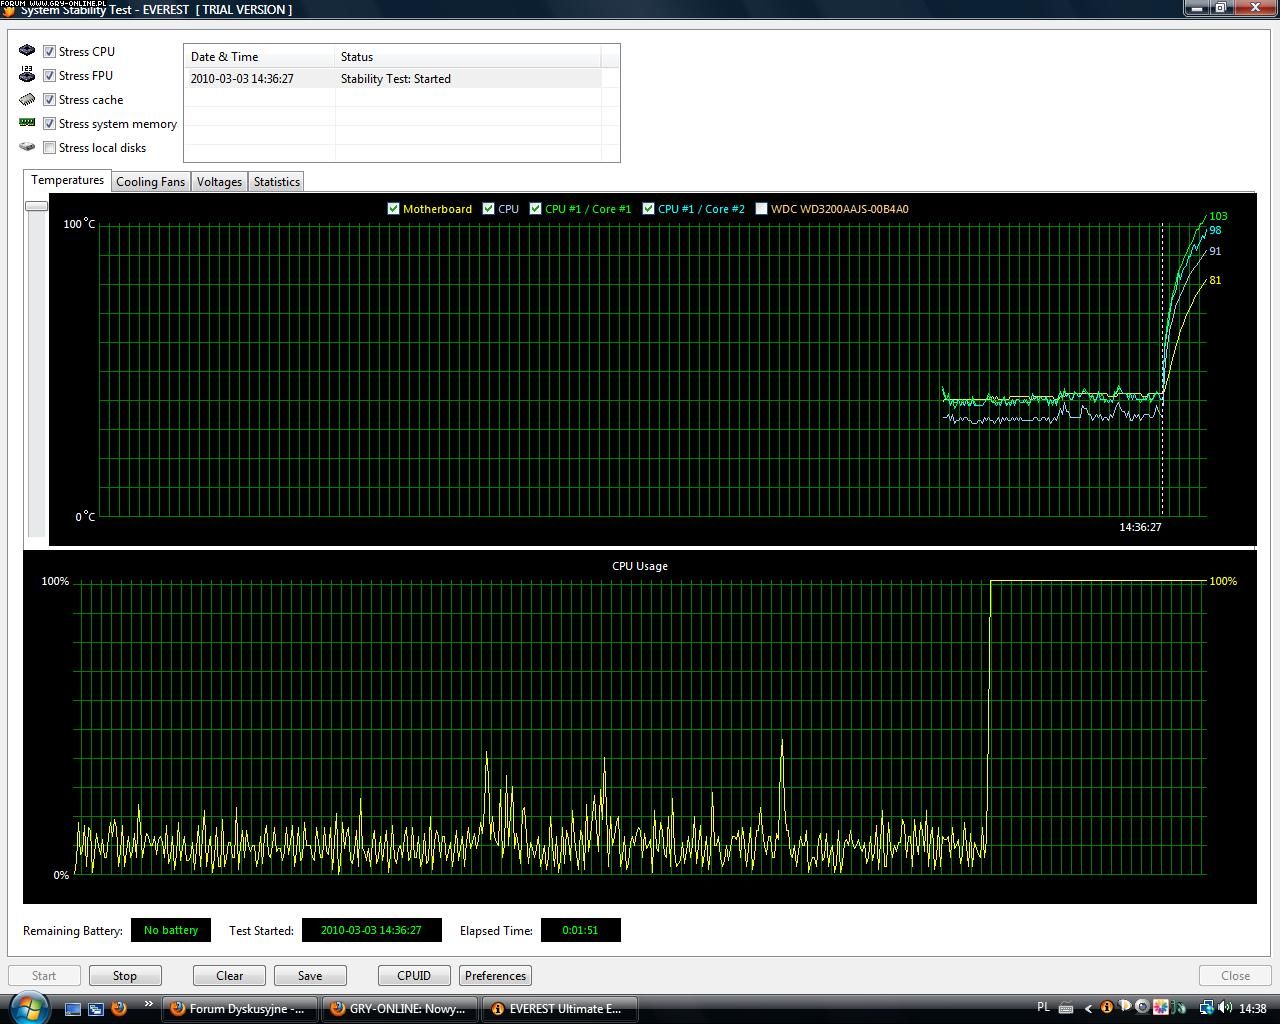Click the cache chip icon beside Stress cache

click(27, 99)
